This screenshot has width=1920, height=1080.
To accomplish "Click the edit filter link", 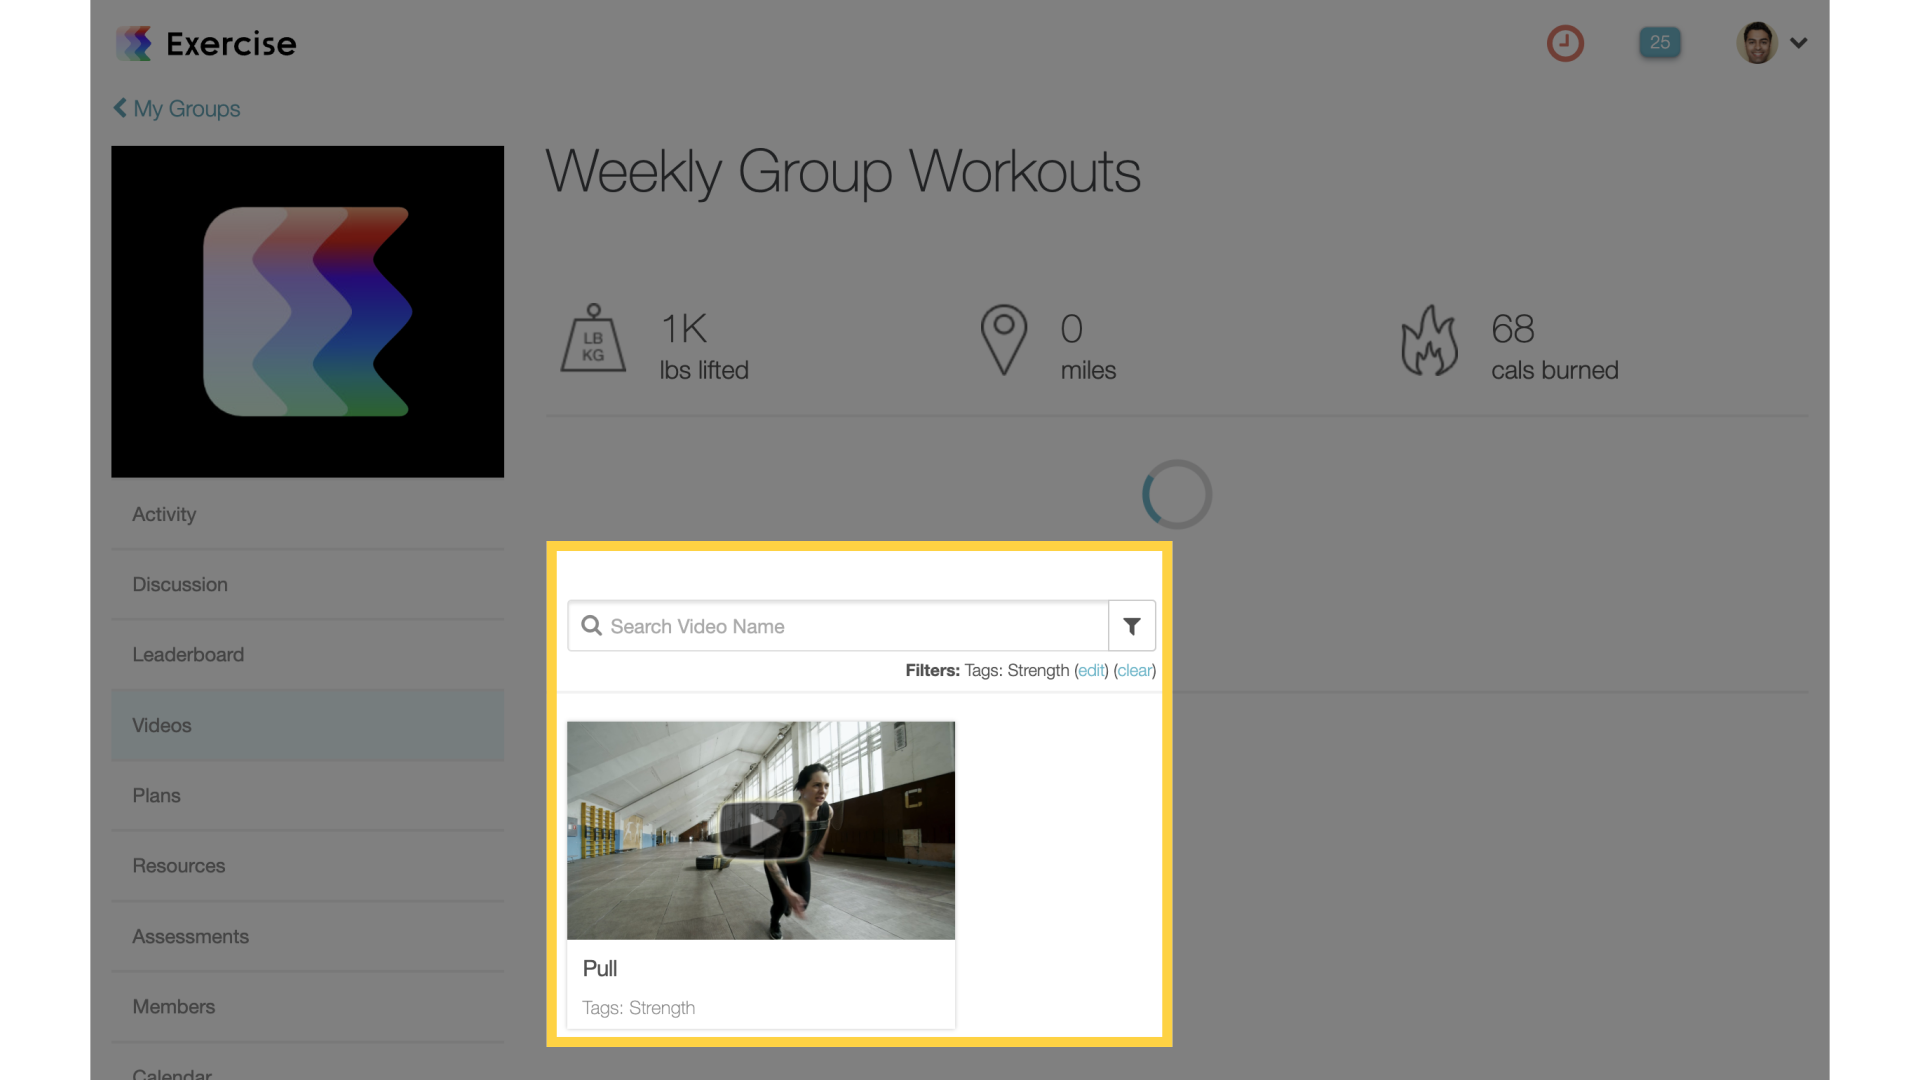I will [x=1089, y=670].
